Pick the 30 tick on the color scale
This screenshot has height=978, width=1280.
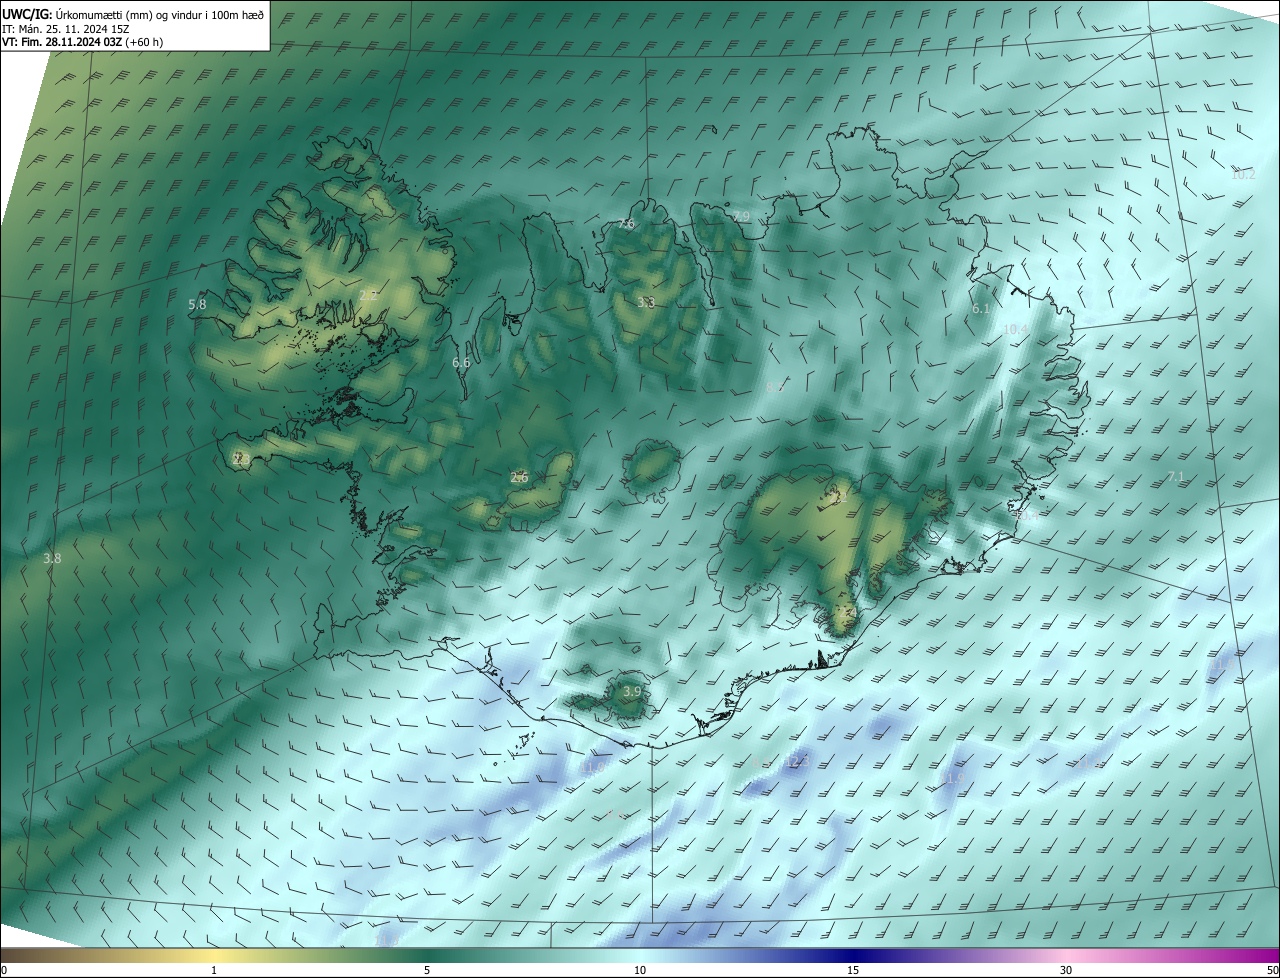tap(1066, 970)
